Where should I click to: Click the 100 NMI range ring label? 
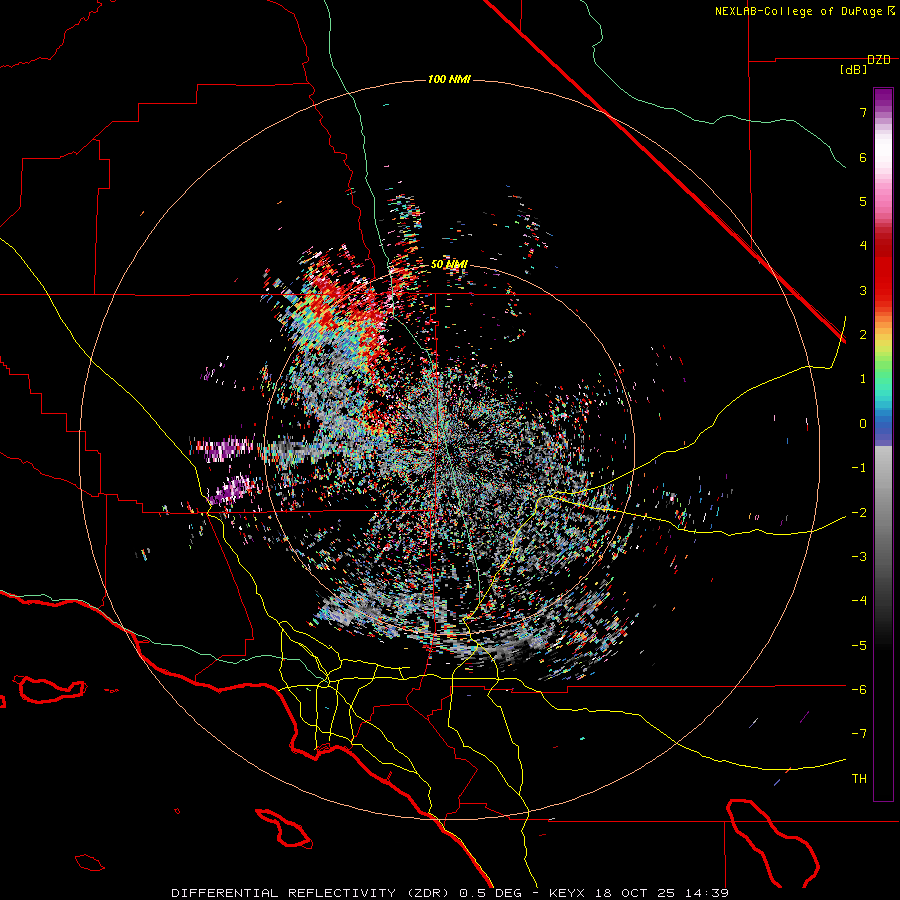coord(449,79)
